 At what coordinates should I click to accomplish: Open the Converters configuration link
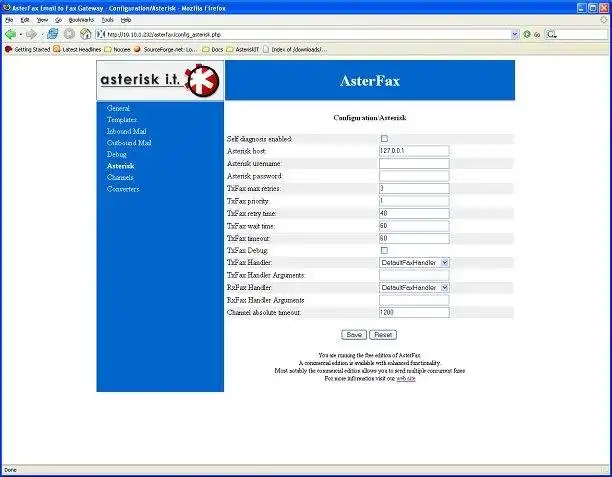point(123,189)
